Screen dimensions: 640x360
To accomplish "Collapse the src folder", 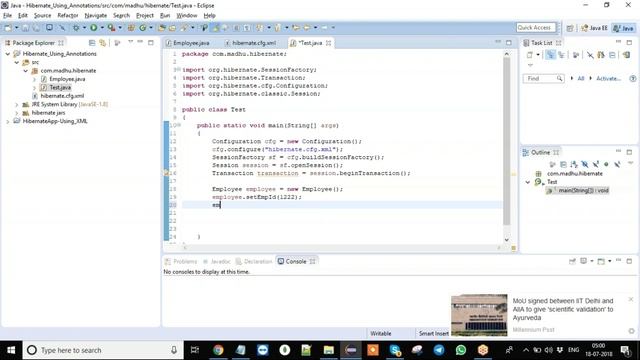I will pos(17,62).
